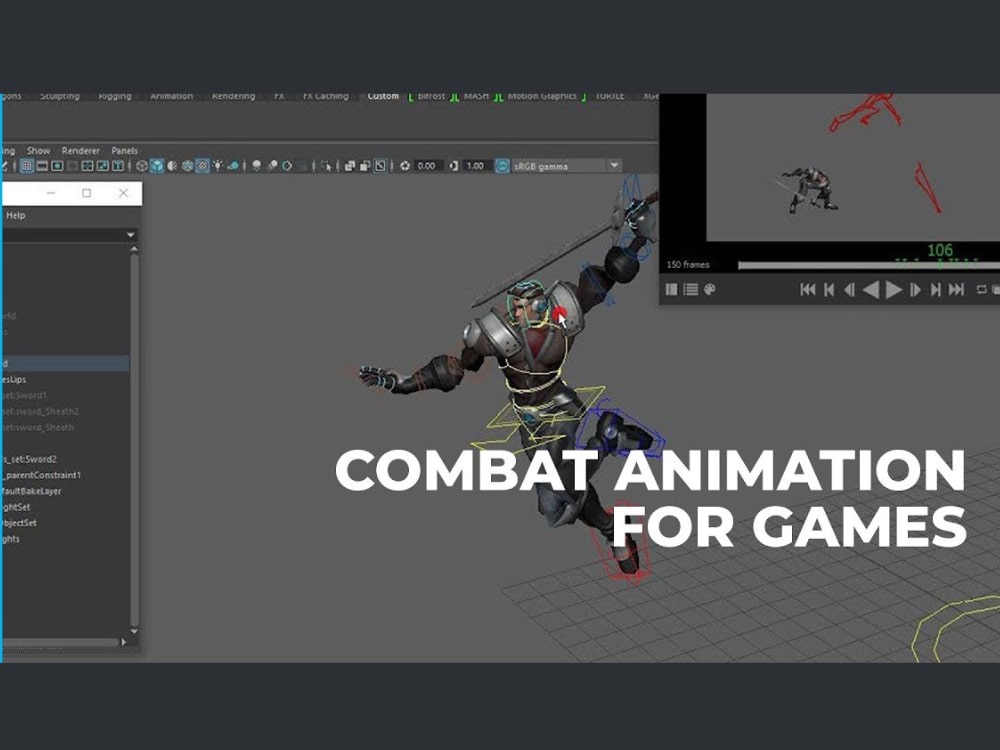Image resolution: width=1000 pixels, height=750 pixels.
Task: Toggle the viewport grid display icon
Action: pyautogui.click(x=27, y=166)
